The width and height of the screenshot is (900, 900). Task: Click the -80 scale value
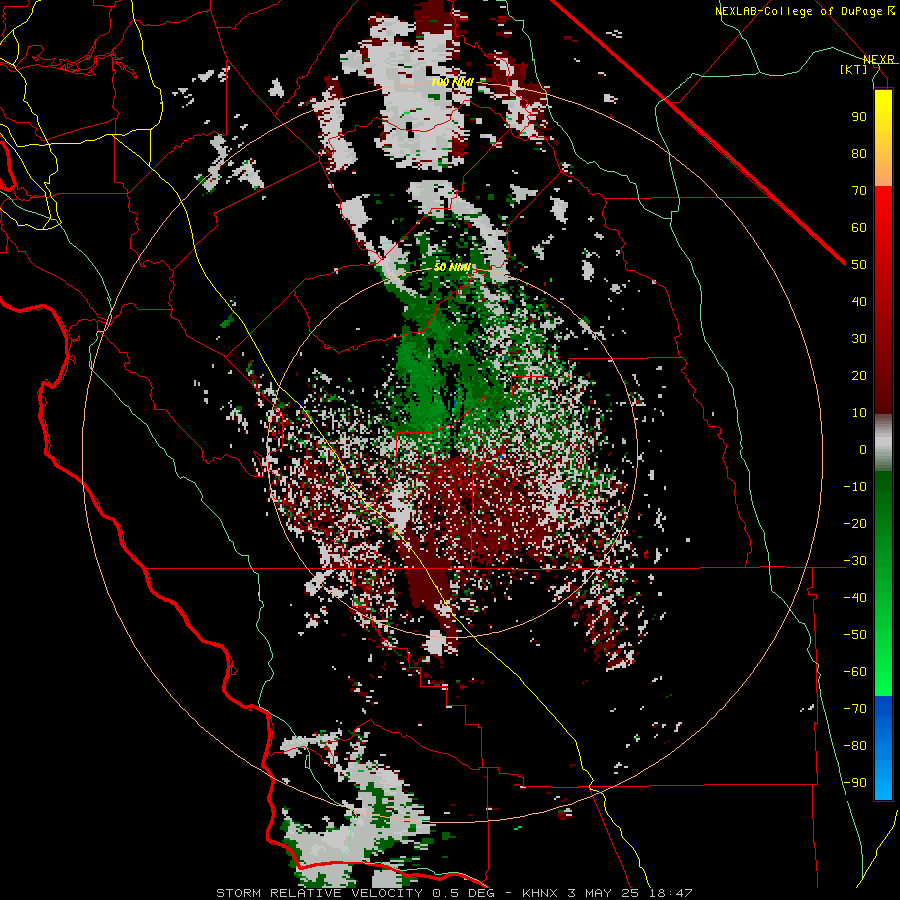coord(855,746)
